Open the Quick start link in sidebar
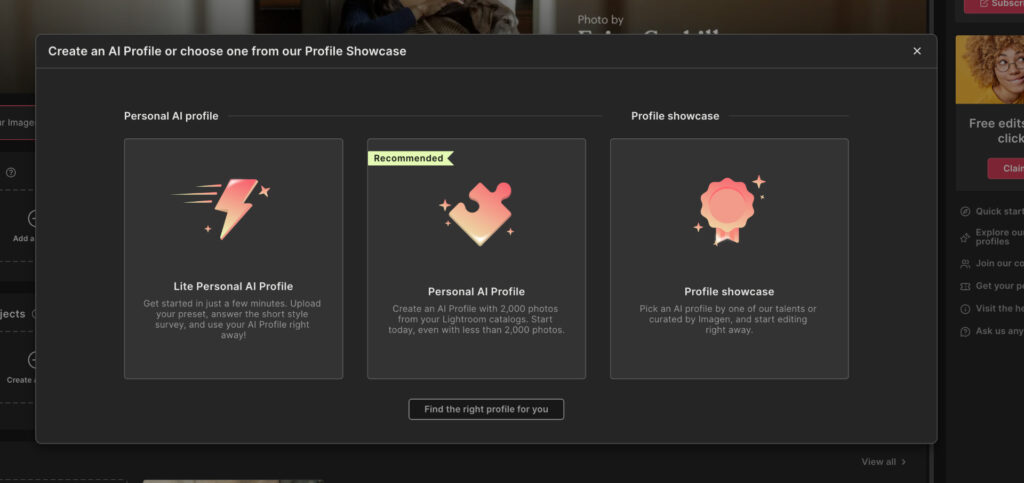This screenshot has height=483, width=1024. tap(999, 211)
